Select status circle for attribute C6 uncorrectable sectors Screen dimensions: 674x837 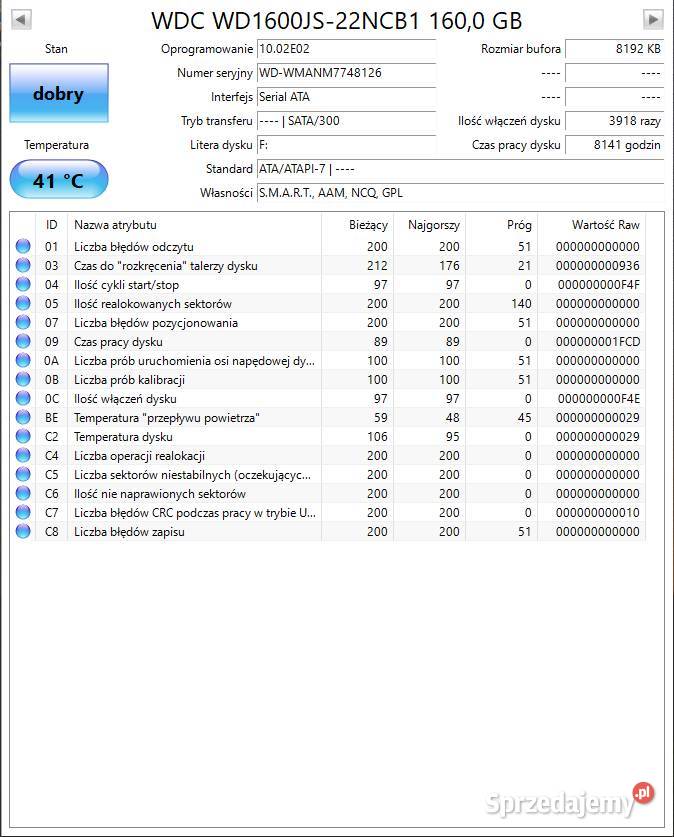coord(23,493)
